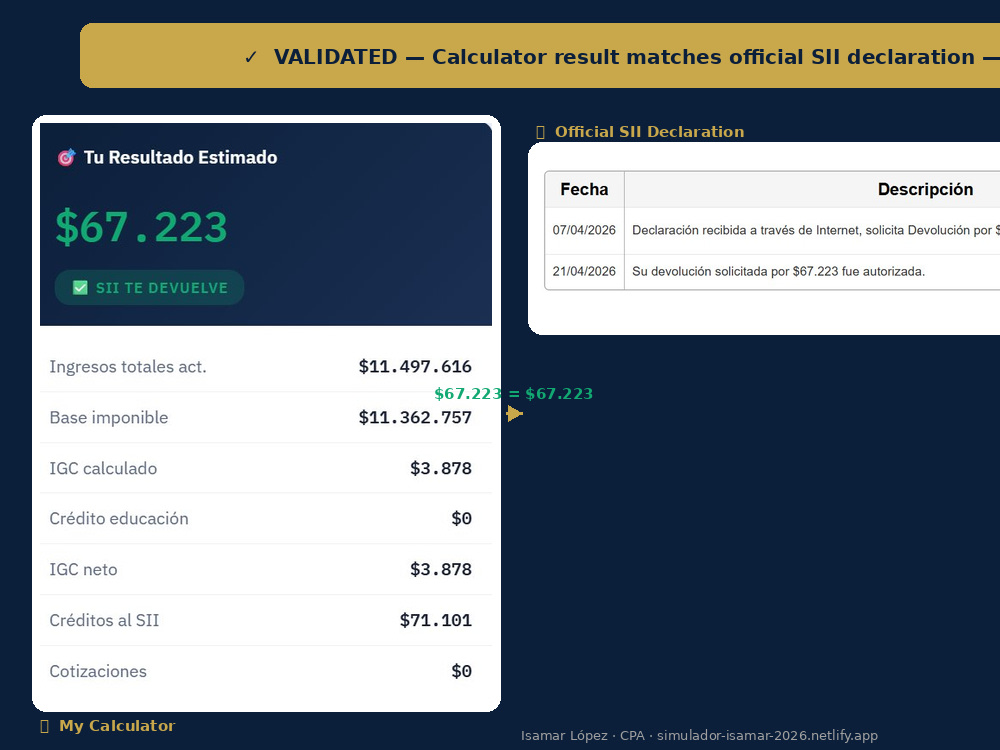Click the target emoji beside Tu Resultado Estimado
Viewport: 1000px width, 750px height.
tap(66, 157)
